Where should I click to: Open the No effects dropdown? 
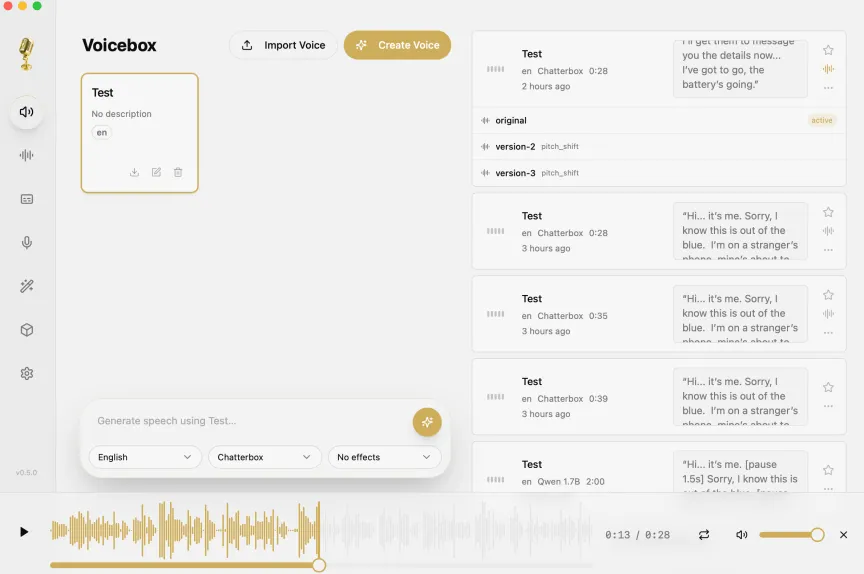[384, 457]
